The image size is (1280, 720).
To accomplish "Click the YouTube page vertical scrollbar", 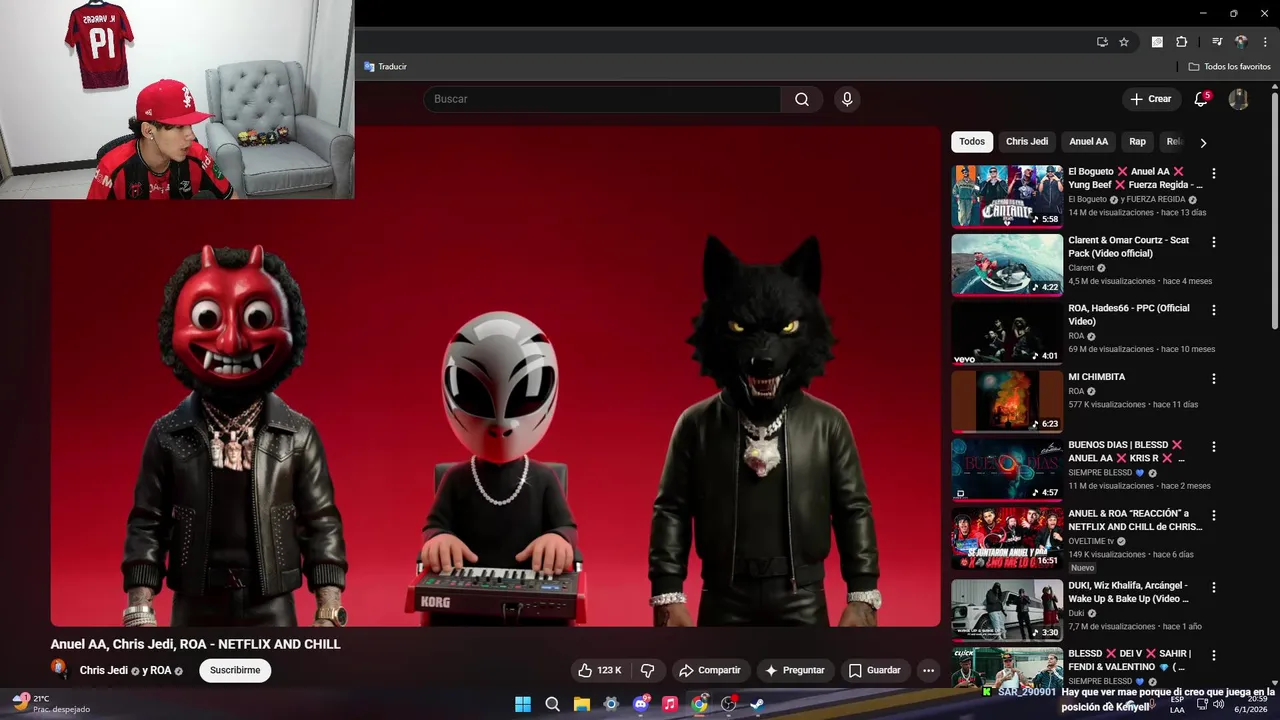I will 1275,210.
